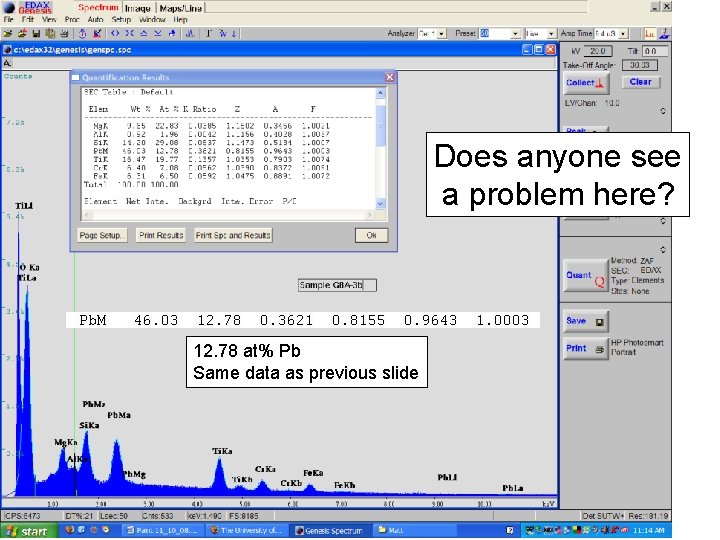Click the Print button in right panel
720x540 pixels.
coord(585,349)
